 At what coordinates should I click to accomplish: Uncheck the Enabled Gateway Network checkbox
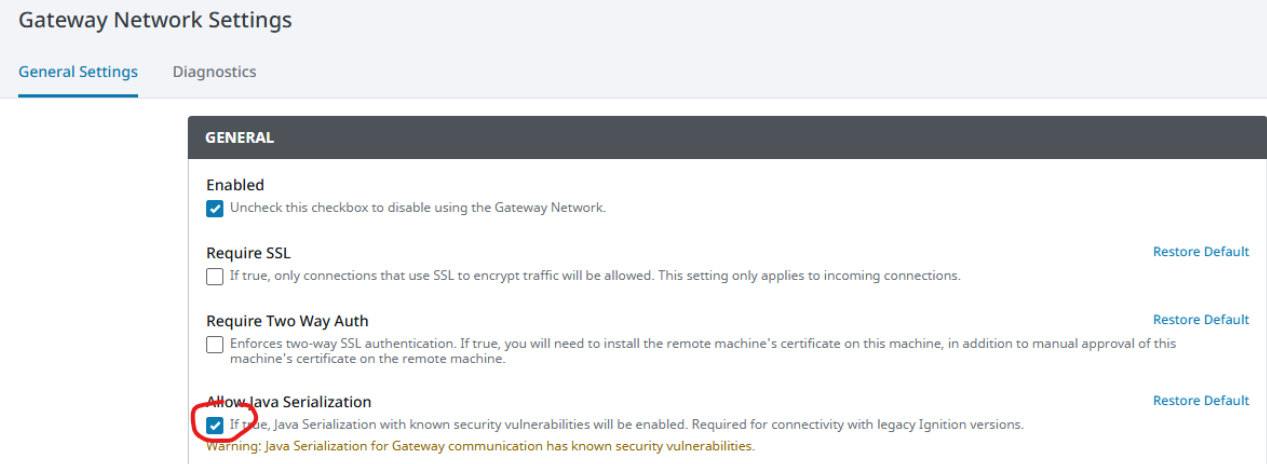215,209
